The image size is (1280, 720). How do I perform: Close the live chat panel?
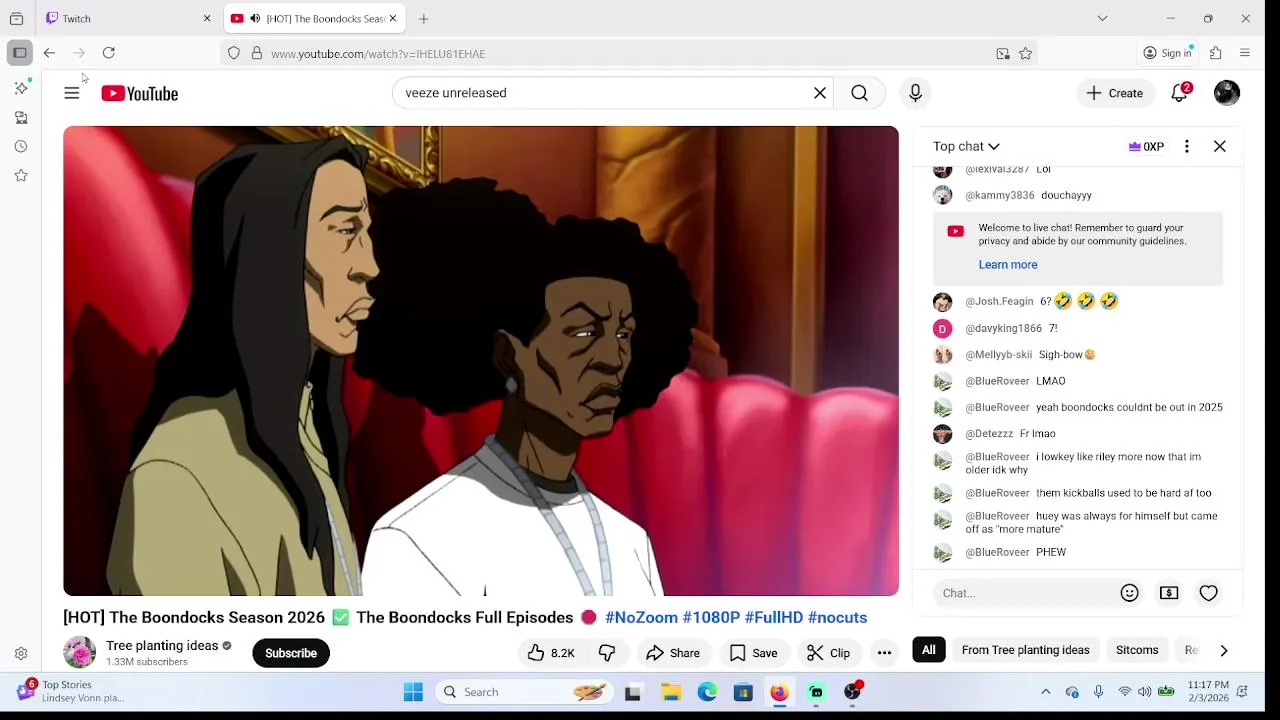1220,146
